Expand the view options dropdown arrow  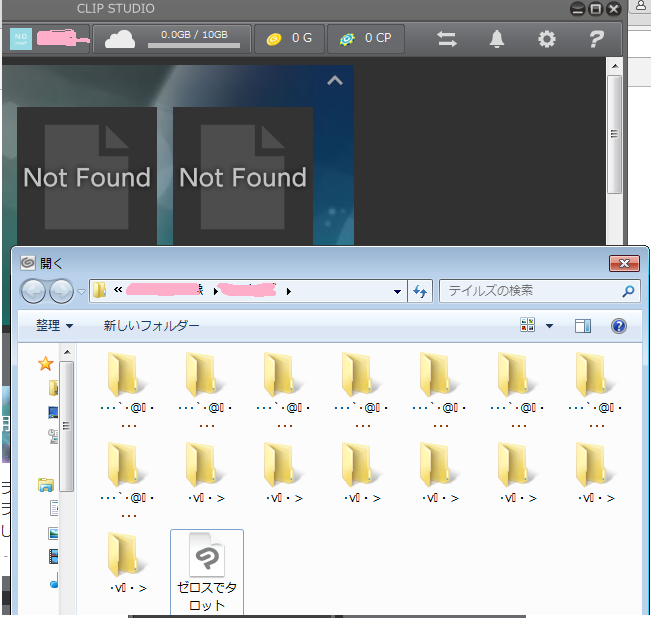click(x=549, y=326)
